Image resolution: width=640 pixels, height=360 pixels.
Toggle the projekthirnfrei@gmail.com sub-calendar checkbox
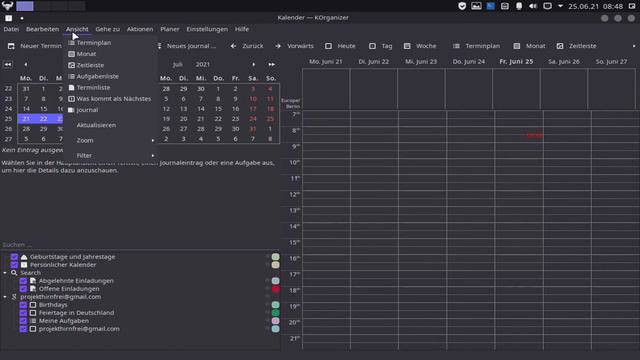(23, 329)
